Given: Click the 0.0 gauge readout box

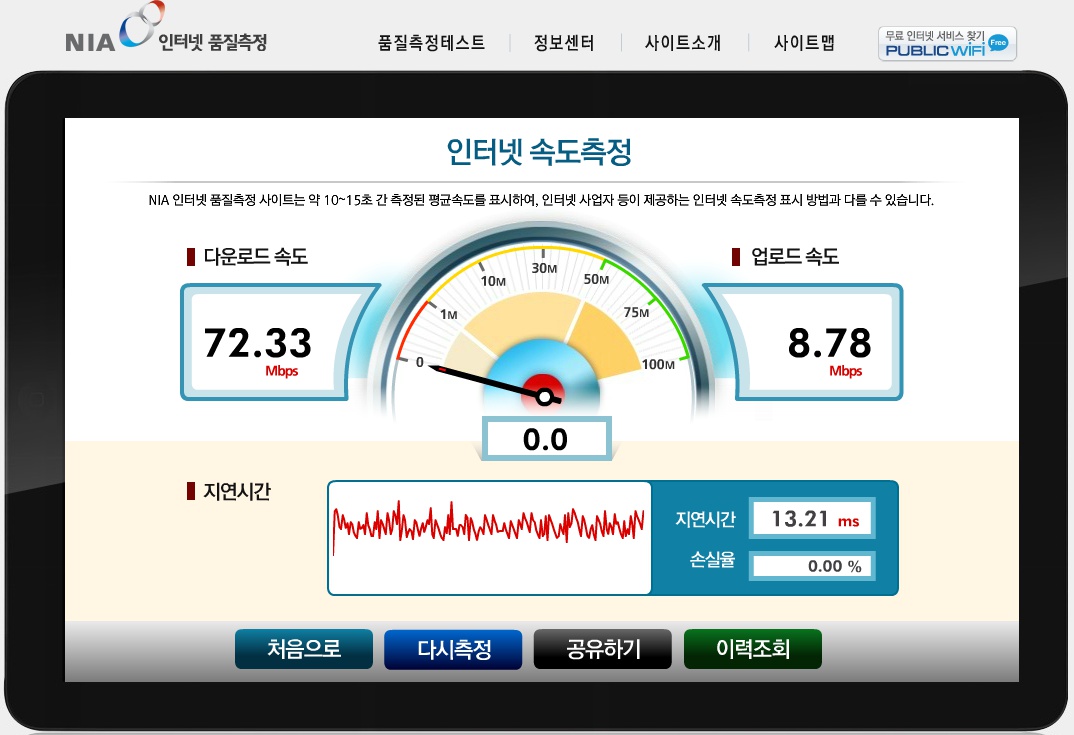Looking at the screenshot, I should [x=546, y=438].
